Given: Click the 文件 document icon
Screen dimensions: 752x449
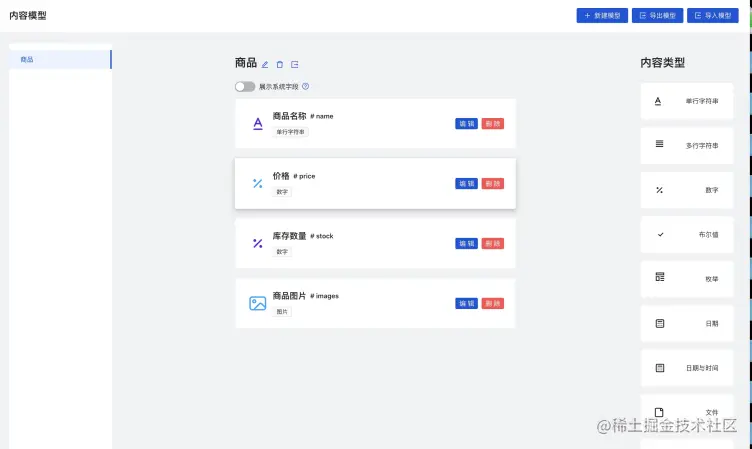Looking at the screenshot, I should [659, 413].
